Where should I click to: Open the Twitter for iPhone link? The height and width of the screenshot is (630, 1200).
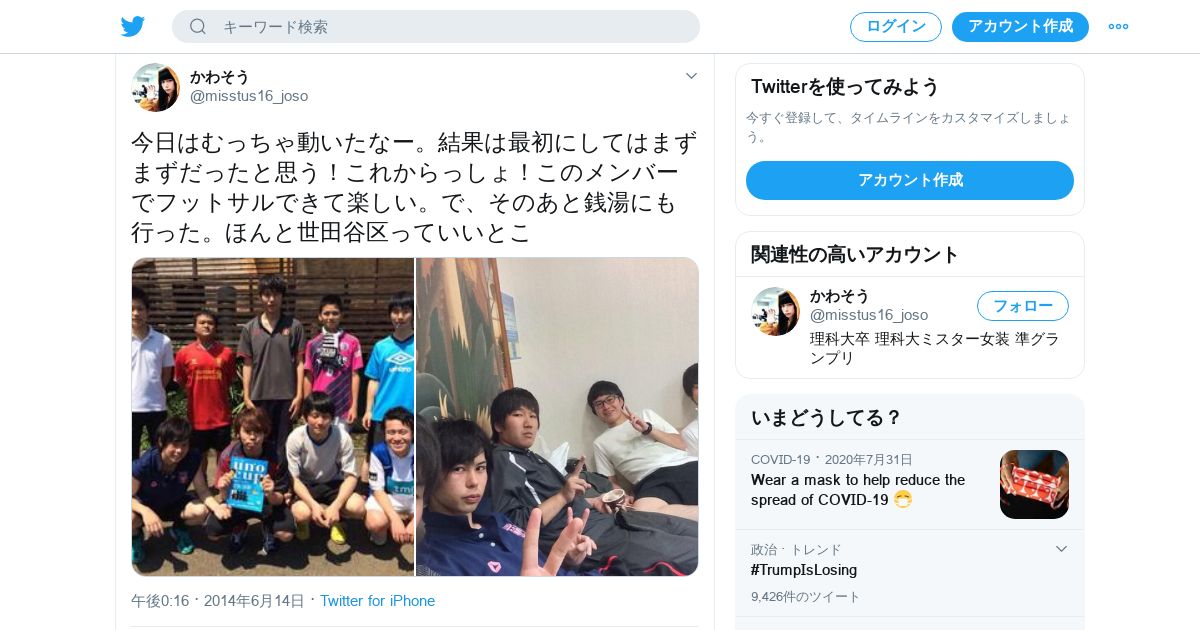tap(378, 601)
